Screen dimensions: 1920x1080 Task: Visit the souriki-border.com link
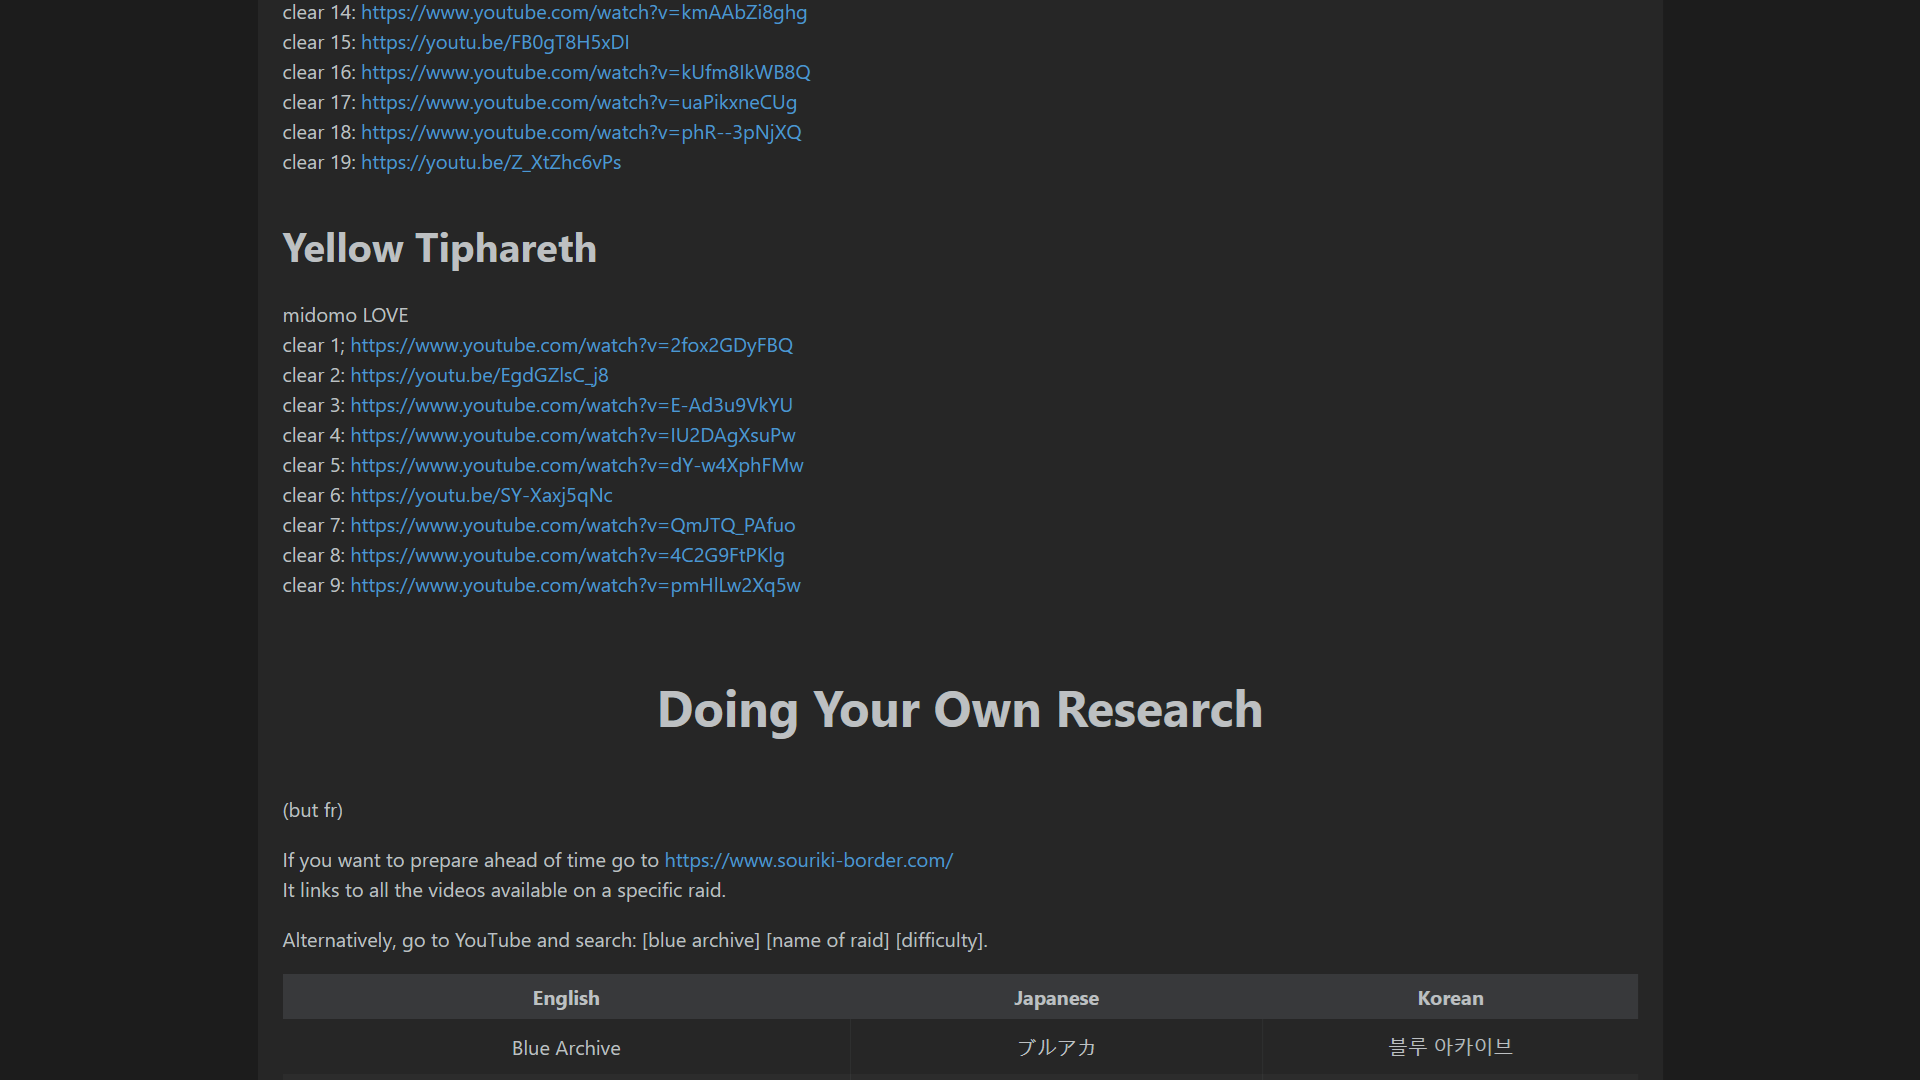coord(808,861)
